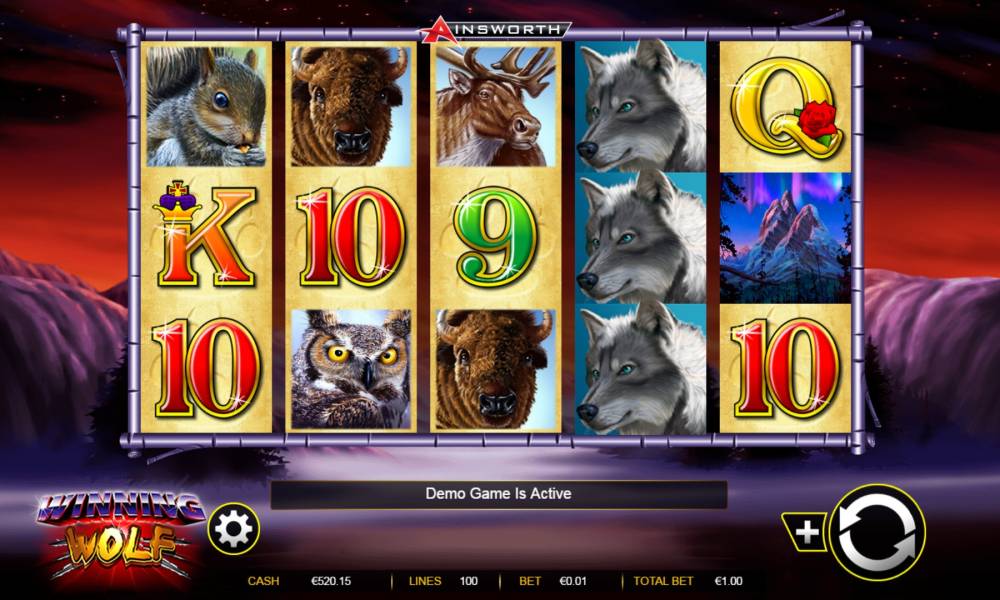This screenshot has width=1000, height=600.
Task: Click the CASH balance €520.15
Action: point(331,581)
